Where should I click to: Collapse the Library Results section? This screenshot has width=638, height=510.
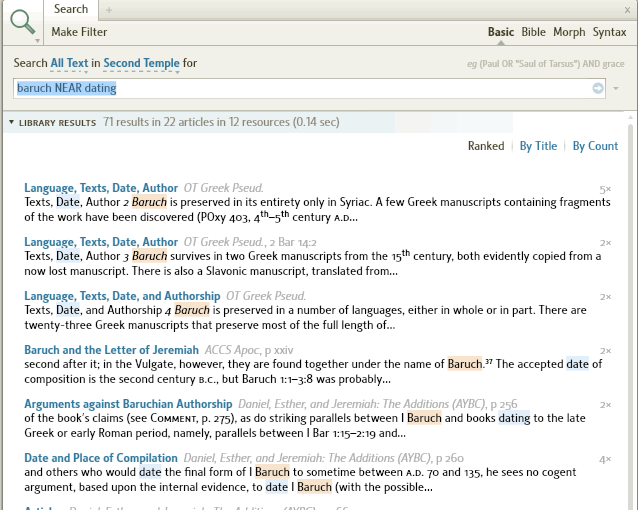11,122
